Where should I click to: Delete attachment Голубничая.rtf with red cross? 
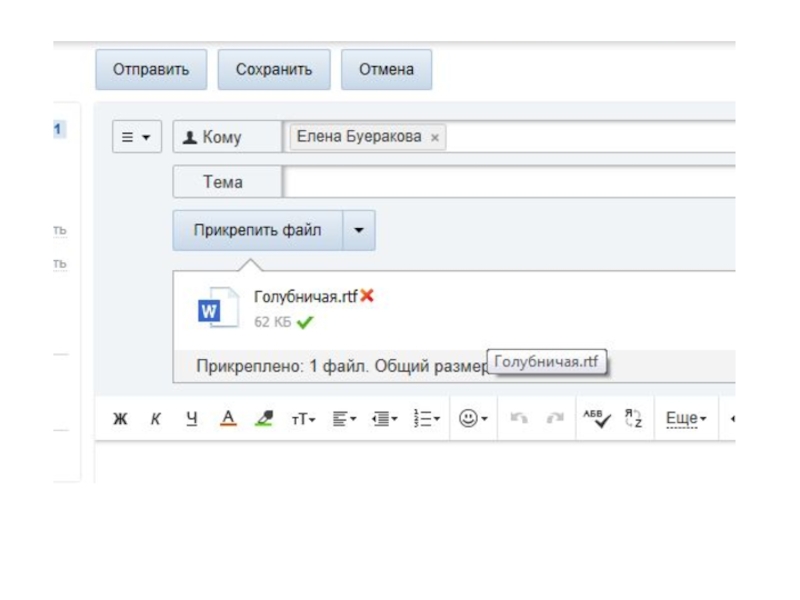pos(367,295)
